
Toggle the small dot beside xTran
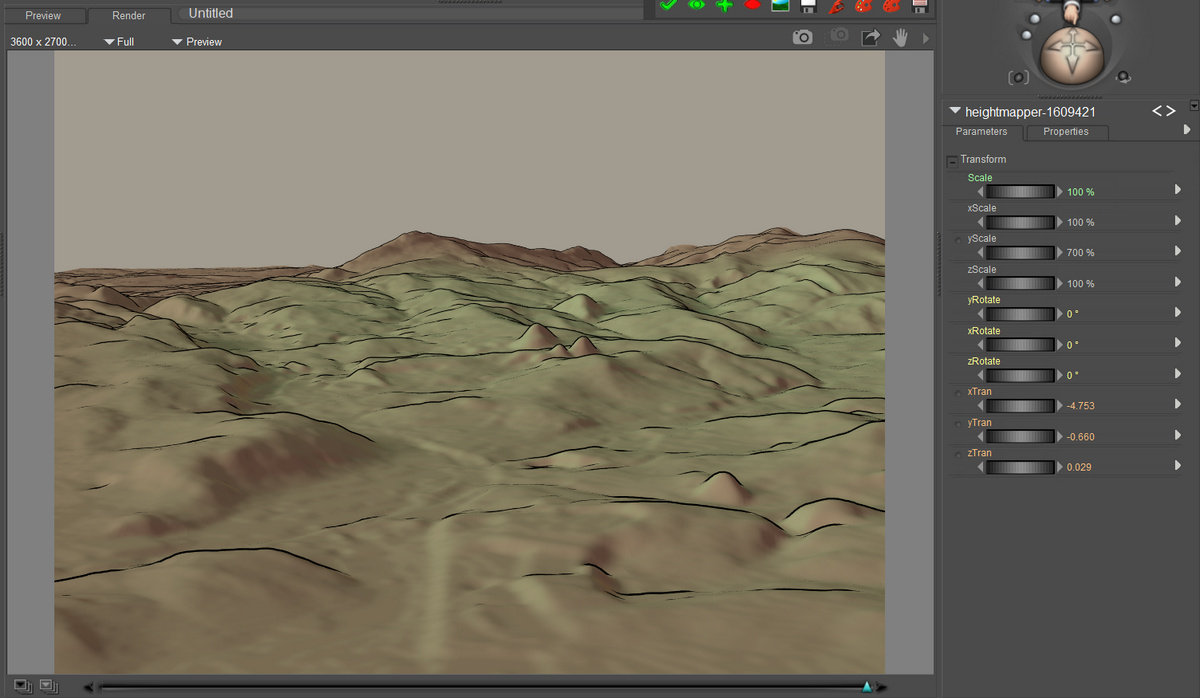tap(959, 393)
